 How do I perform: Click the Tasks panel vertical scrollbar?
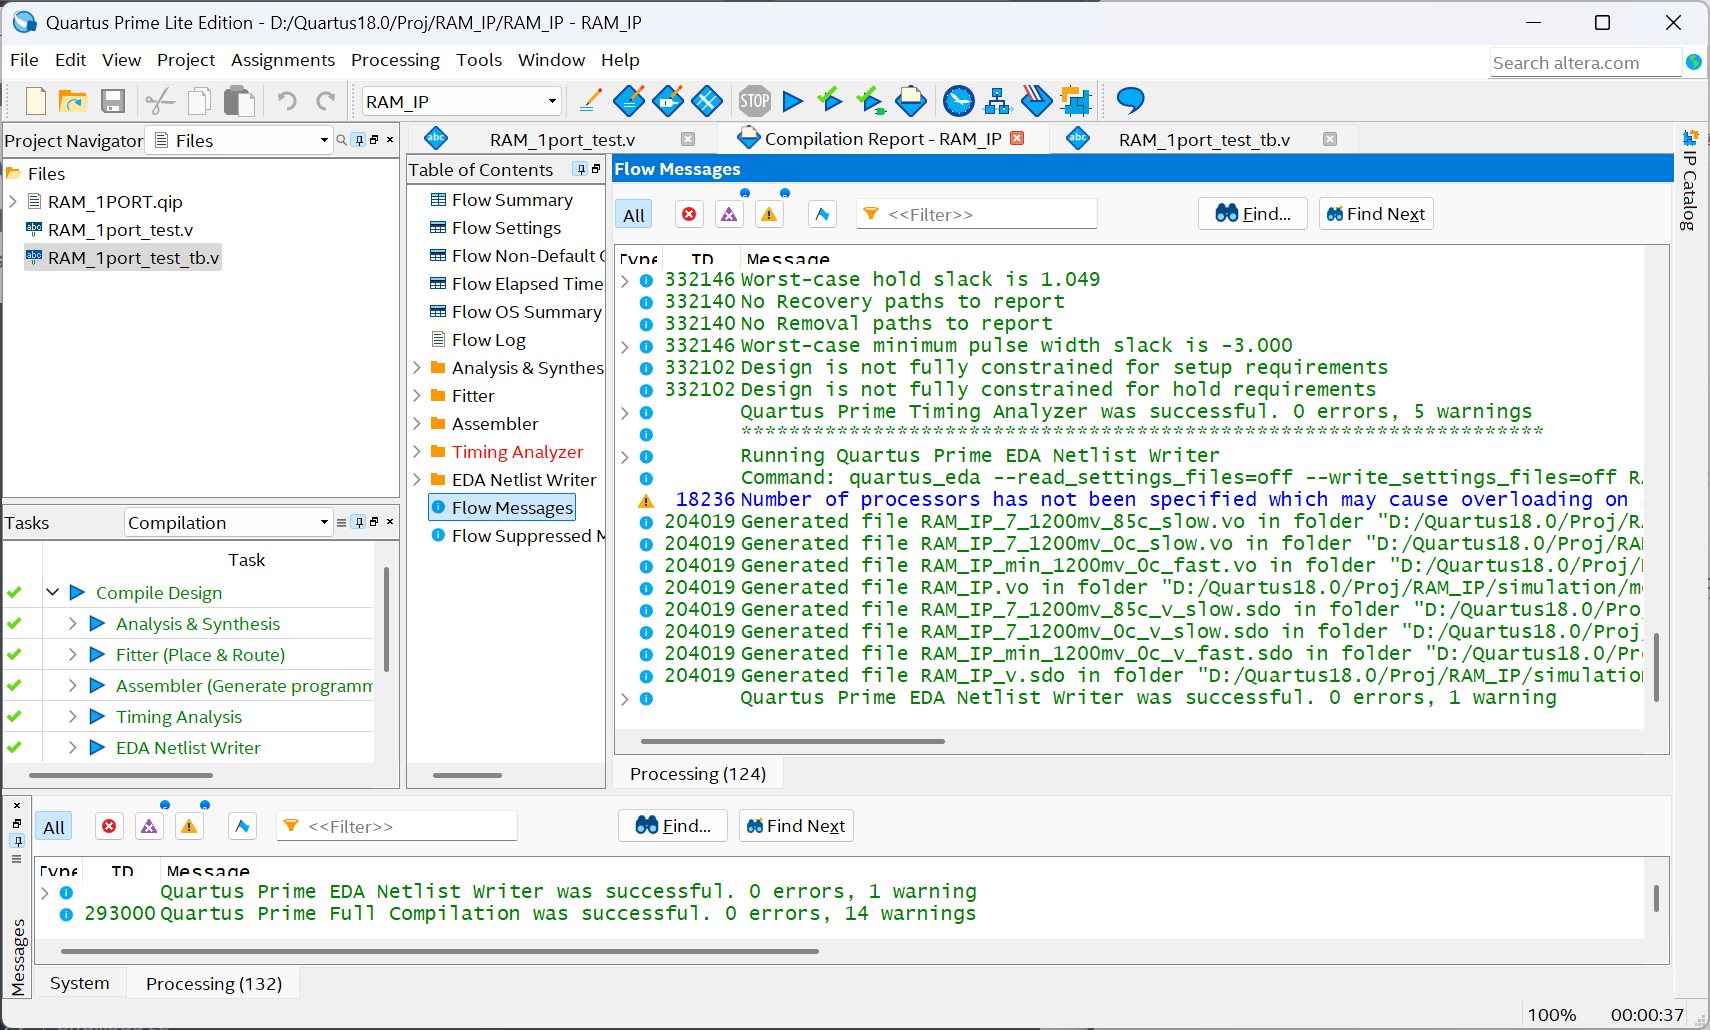386,620
